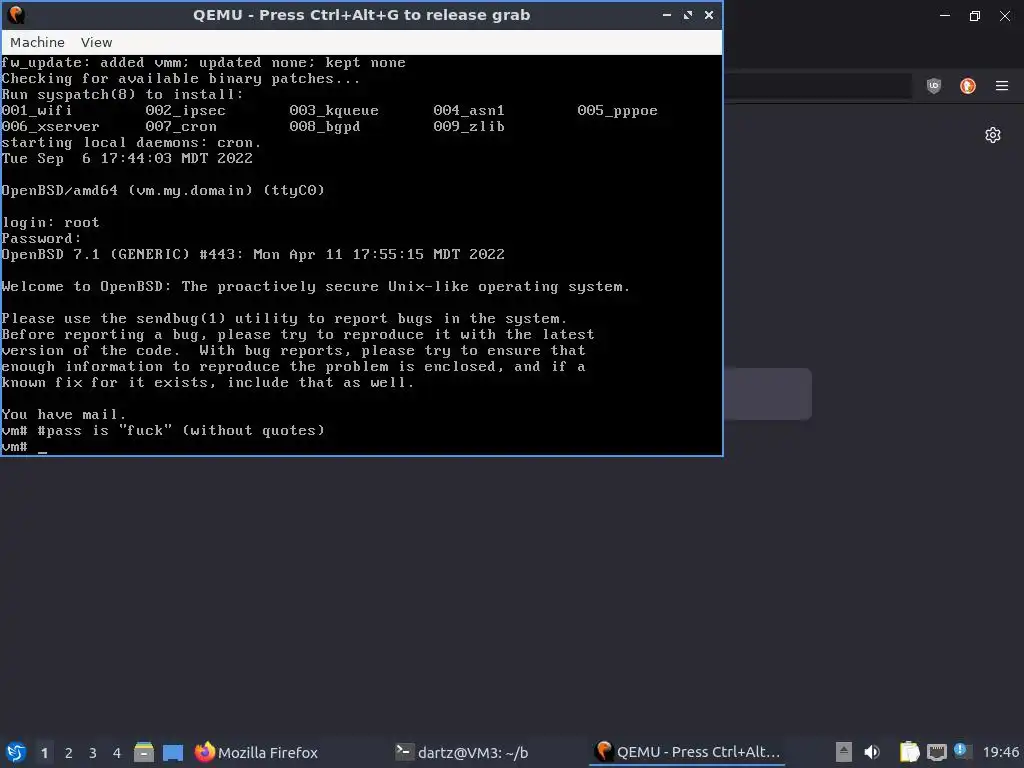Click the QEMU window title text
The image size is (1024, 768).
click(361, 15)
